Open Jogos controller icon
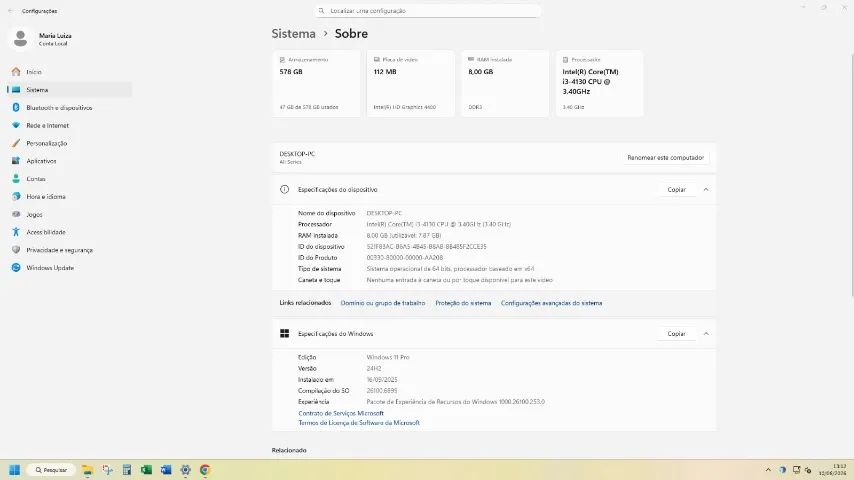This screenshot has height=480, width=854. 16,214
